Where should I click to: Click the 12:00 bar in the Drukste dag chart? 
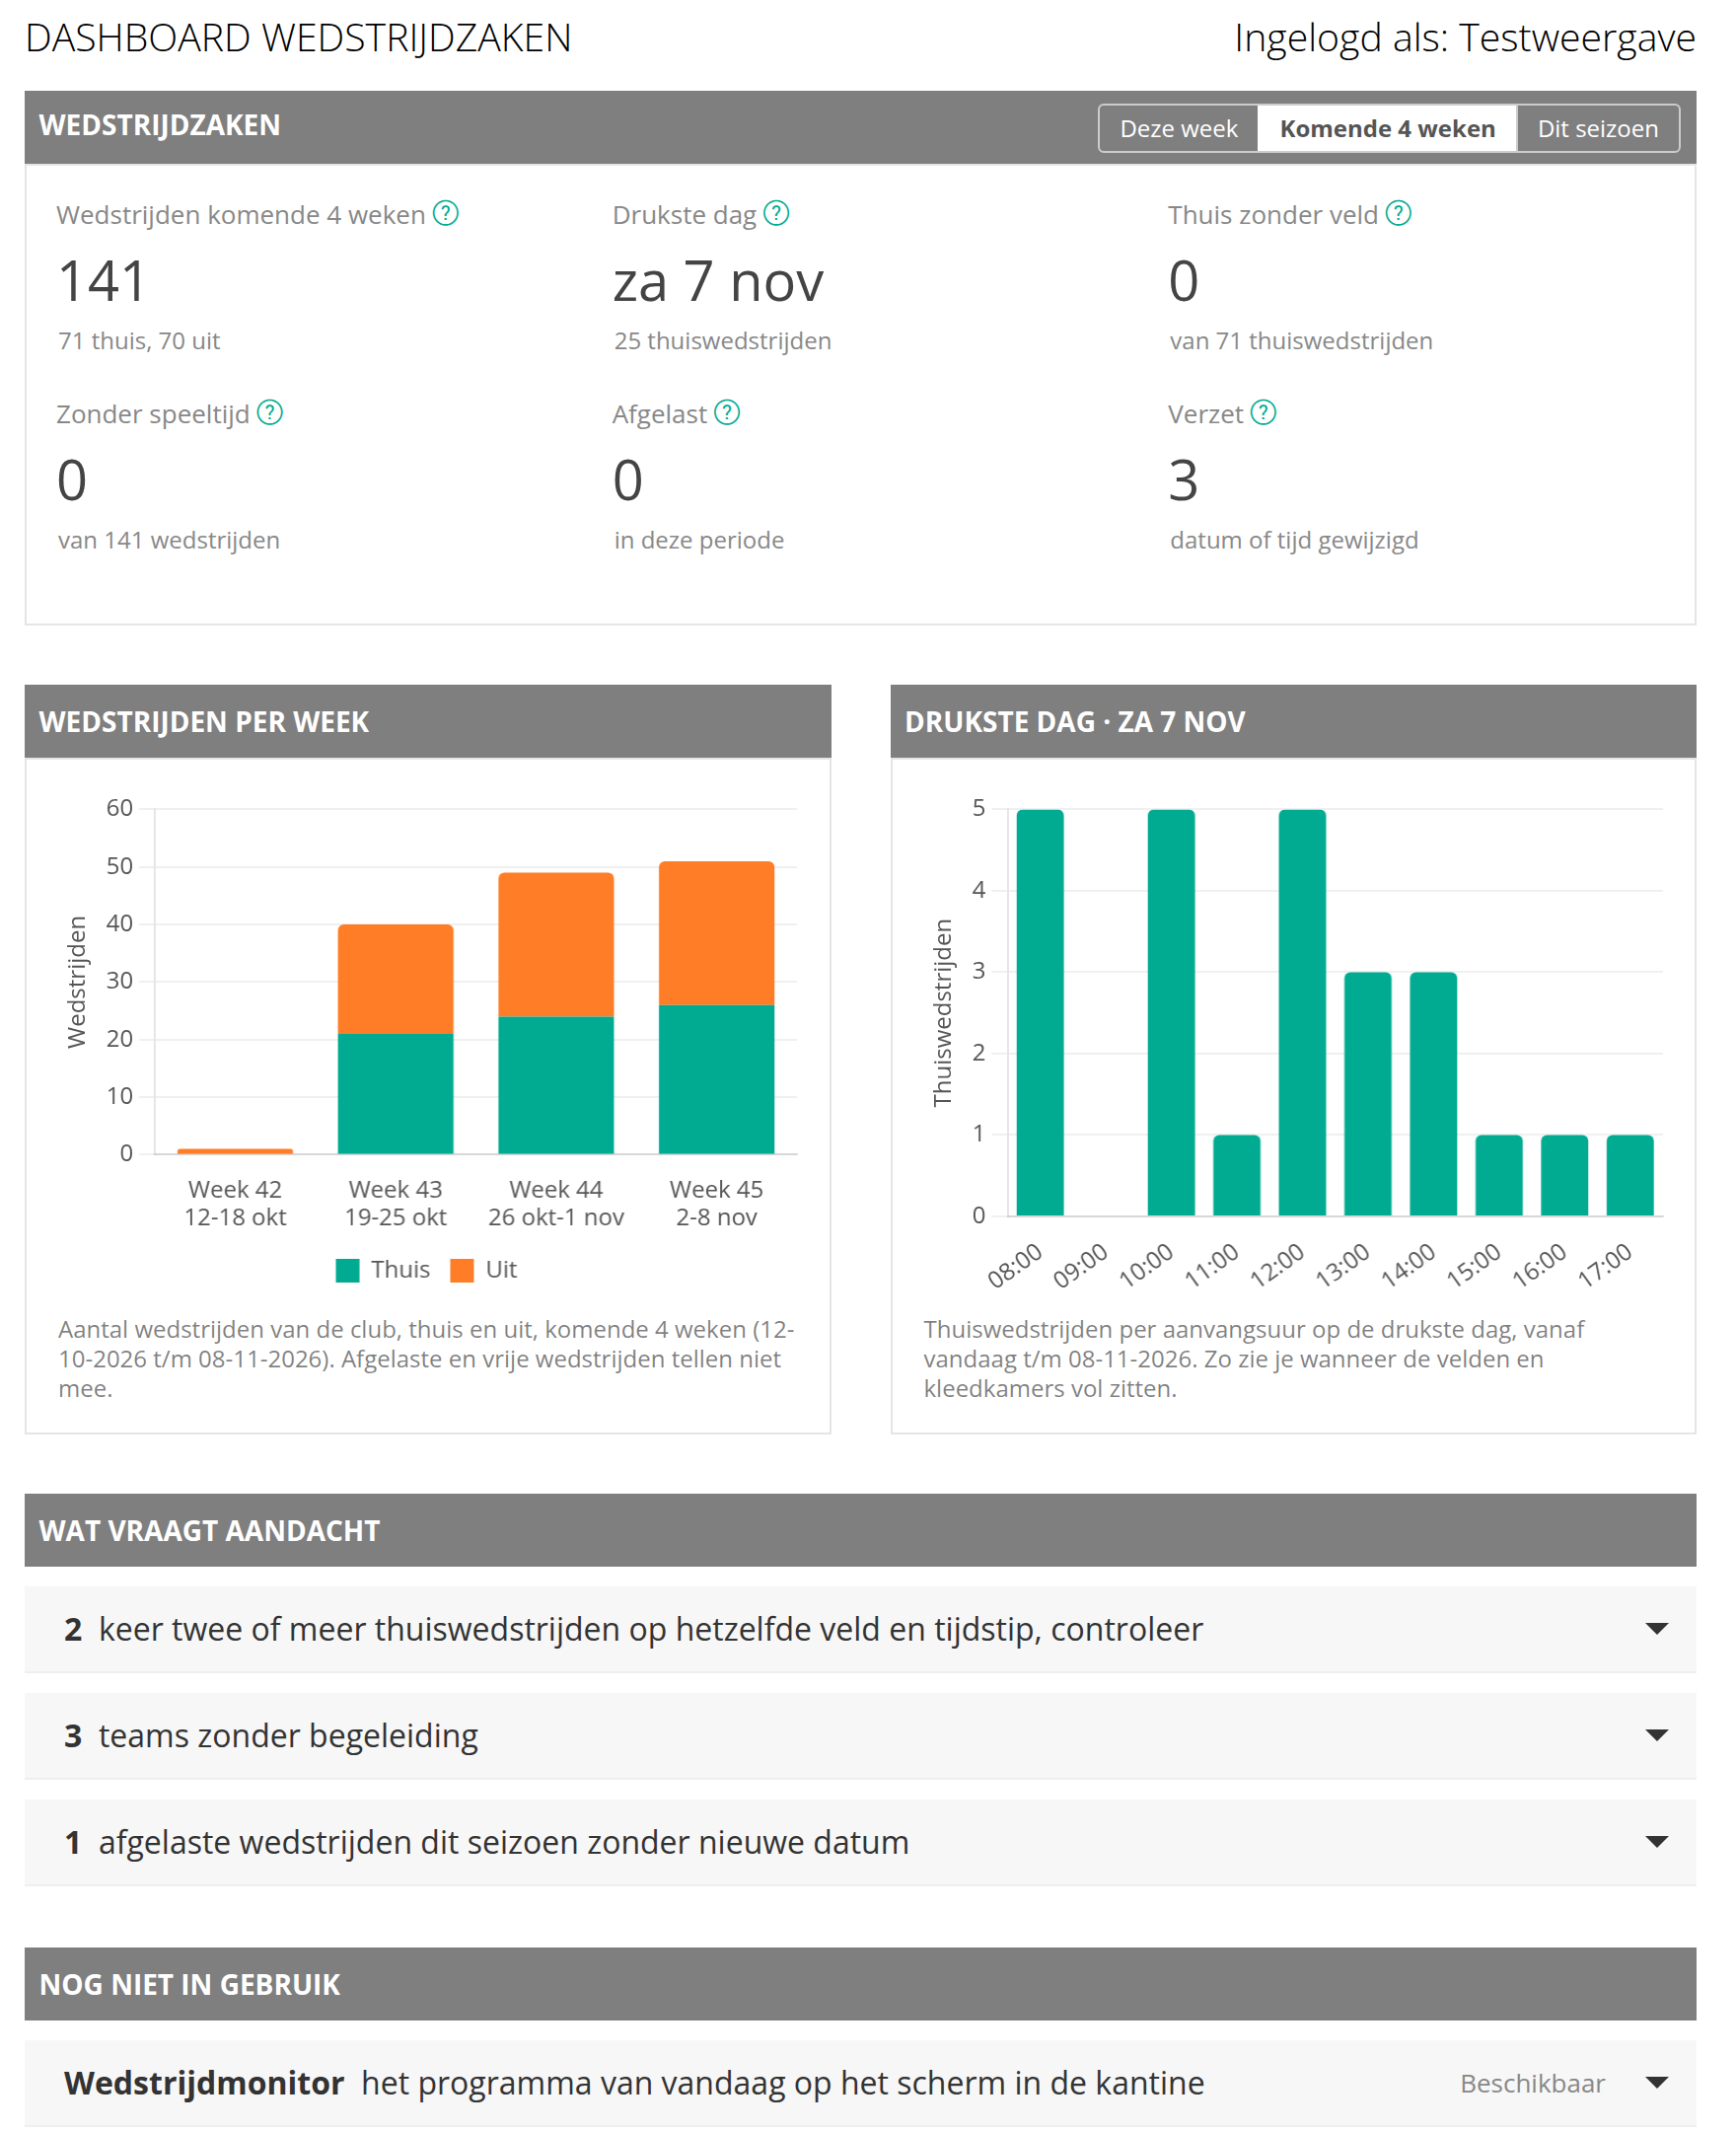click(1302, 1012)
